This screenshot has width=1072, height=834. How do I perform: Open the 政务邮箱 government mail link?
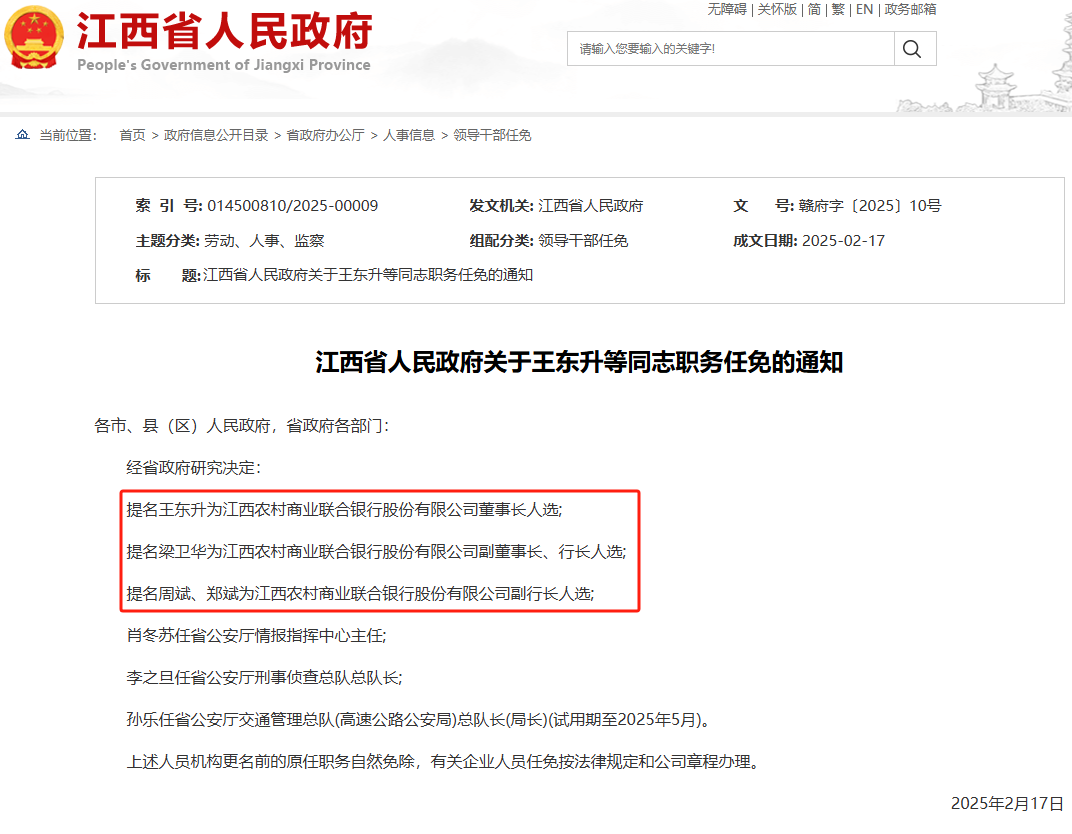pyautogui.click(x=910, y=9)
